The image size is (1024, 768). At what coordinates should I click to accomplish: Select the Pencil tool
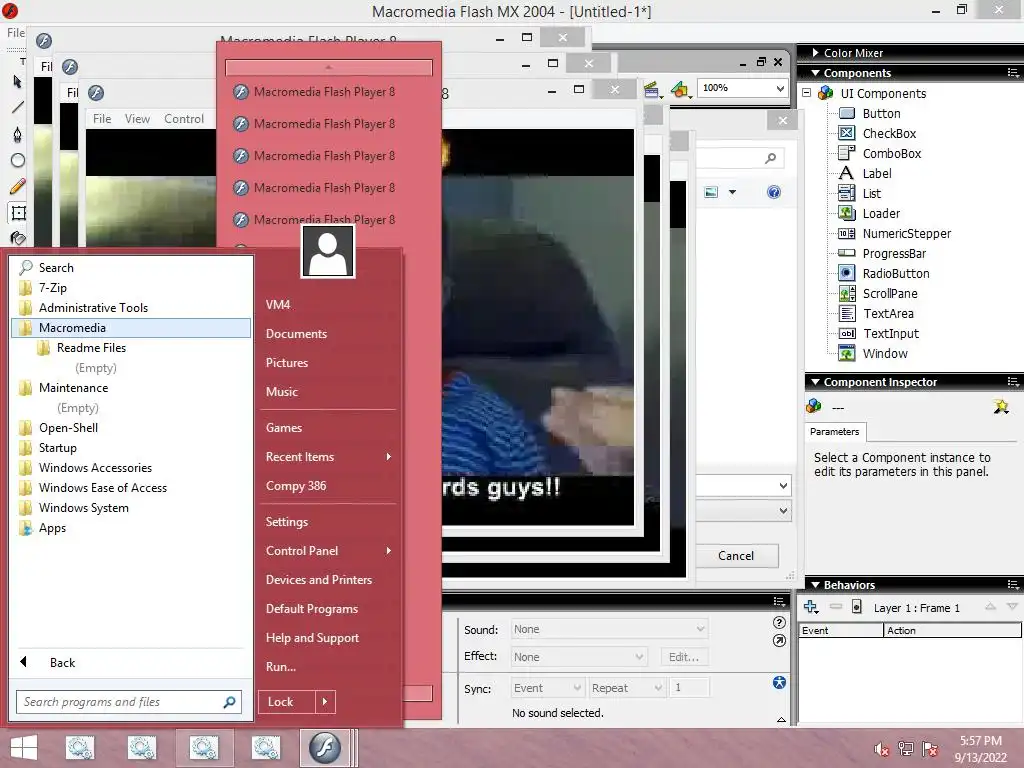[x=18, y=187]
